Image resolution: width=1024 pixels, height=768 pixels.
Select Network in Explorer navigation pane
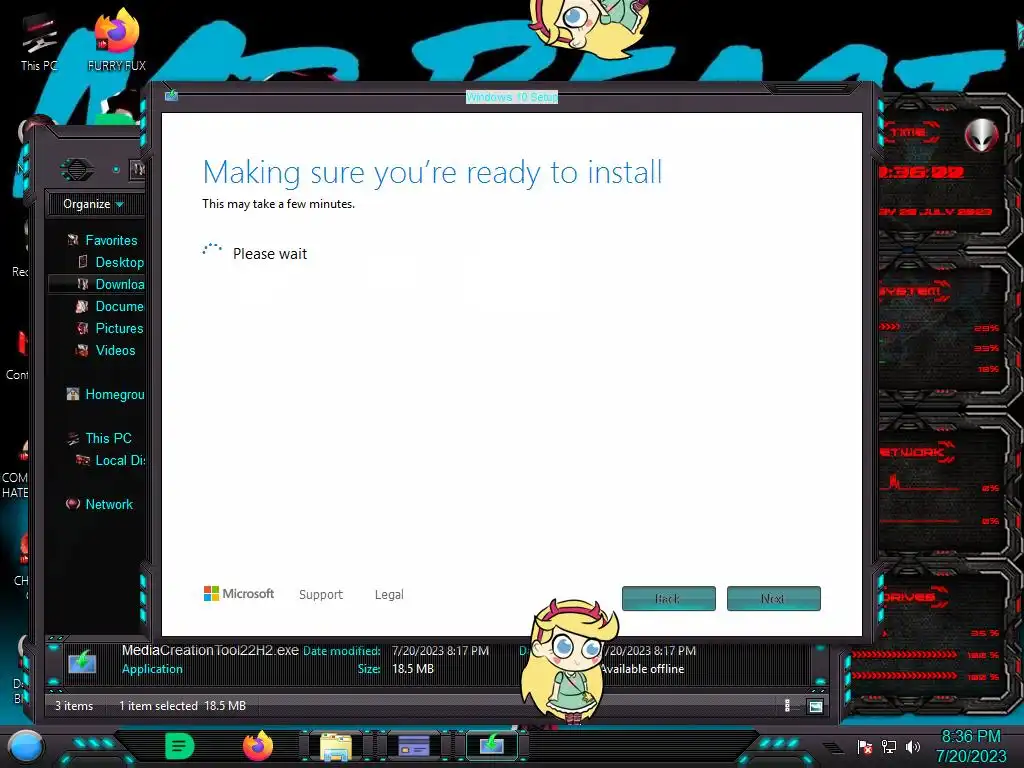tap(108, 504)
